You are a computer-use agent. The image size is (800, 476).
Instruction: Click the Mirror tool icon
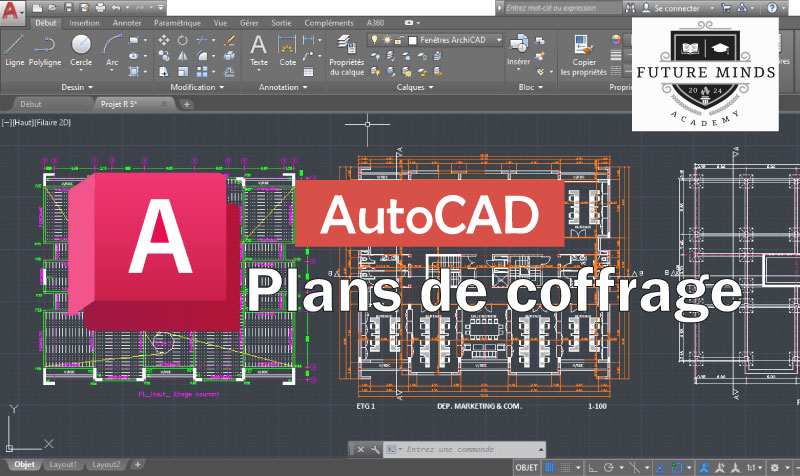point(183,56)
